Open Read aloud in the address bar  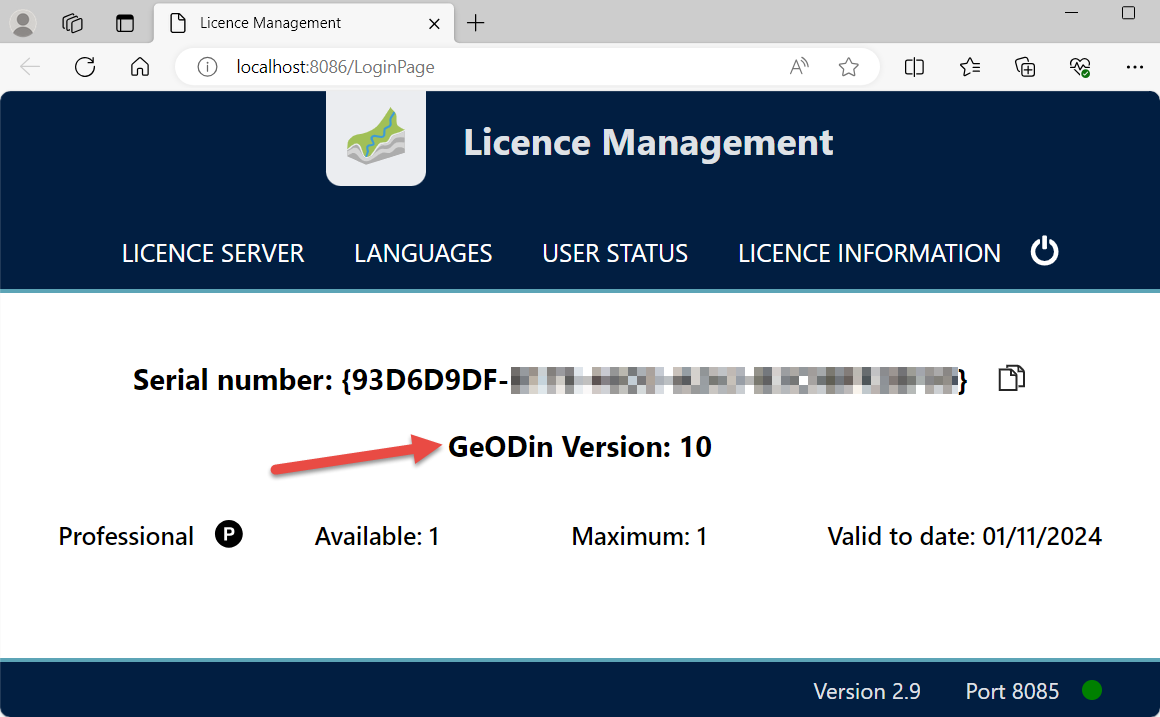pyautogui.click(x=799, y=67)
